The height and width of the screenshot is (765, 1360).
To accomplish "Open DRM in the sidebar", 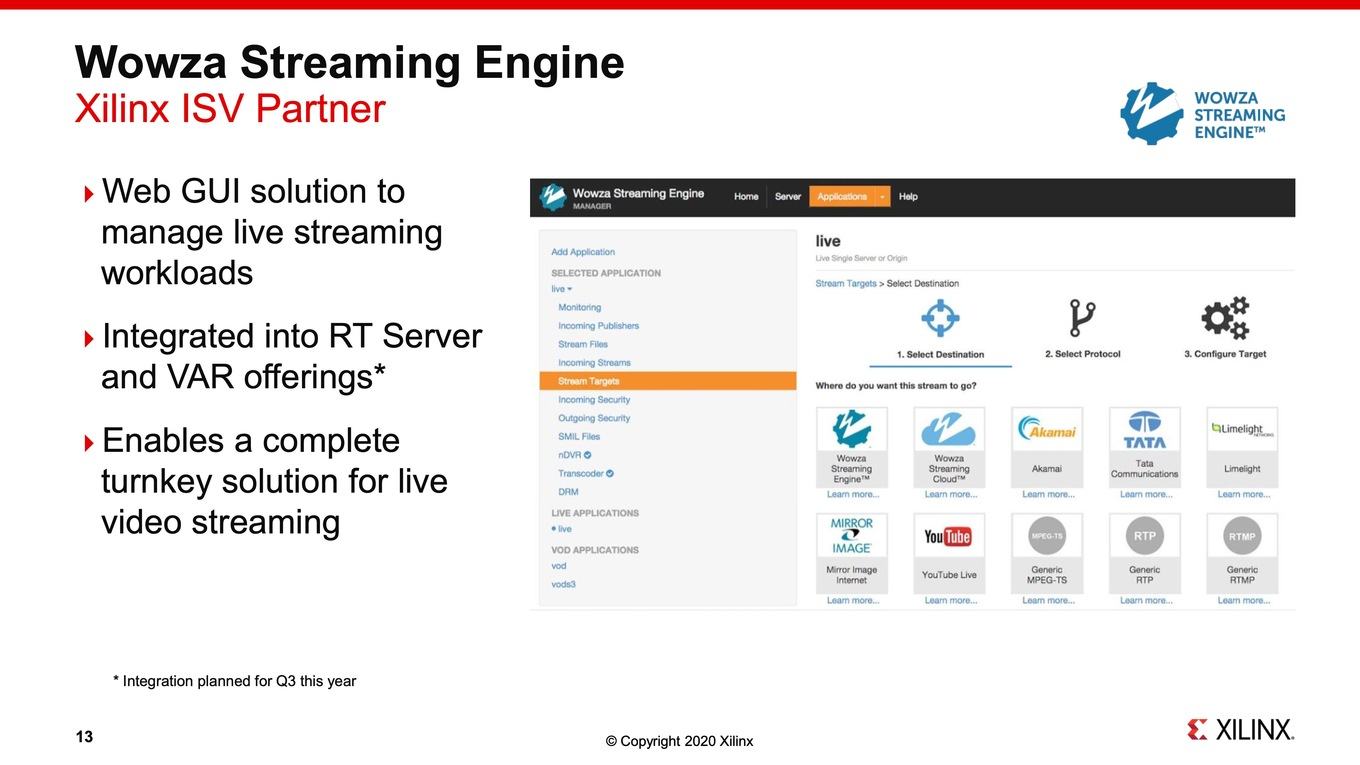I will [568, 492].
